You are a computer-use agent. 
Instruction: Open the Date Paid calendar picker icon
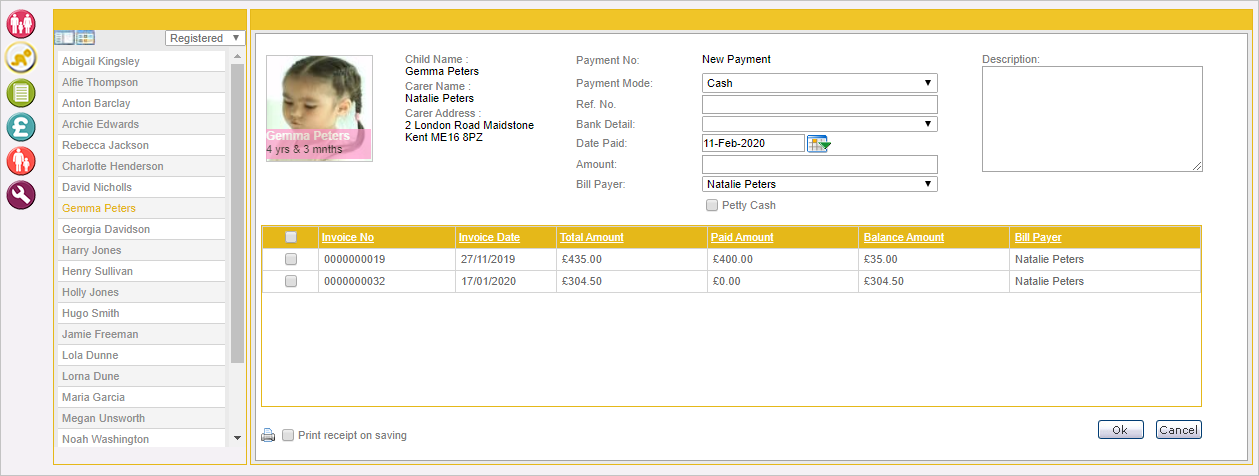pos(819,144)
